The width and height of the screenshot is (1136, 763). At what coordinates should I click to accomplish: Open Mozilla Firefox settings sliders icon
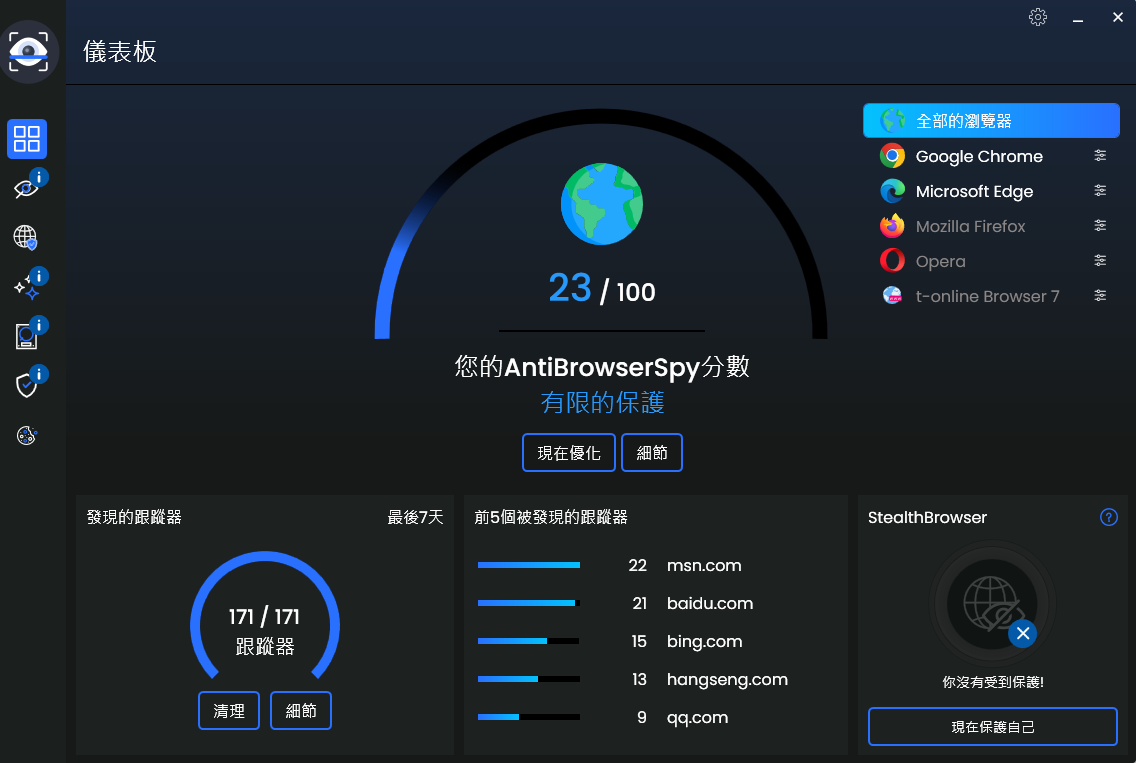tap(1100, 225)
